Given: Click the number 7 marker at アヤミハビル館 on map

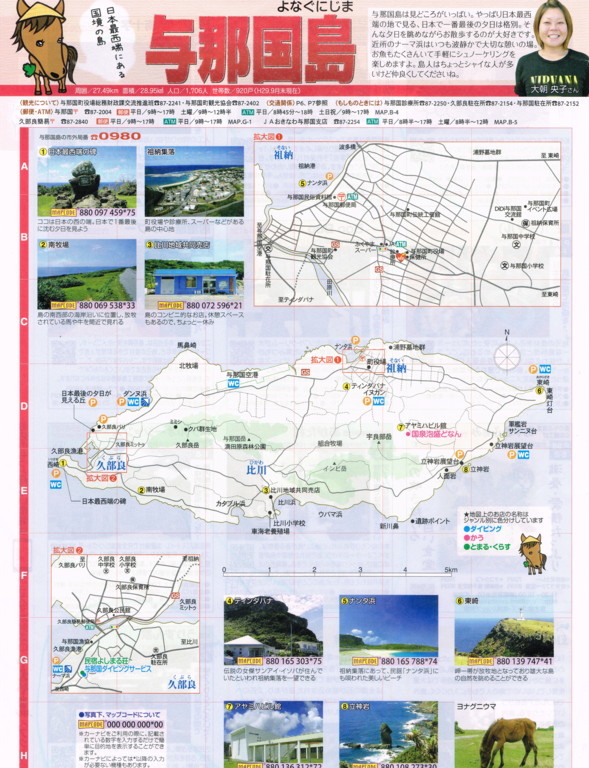Looking at the screenshot, I should (401, 427).
